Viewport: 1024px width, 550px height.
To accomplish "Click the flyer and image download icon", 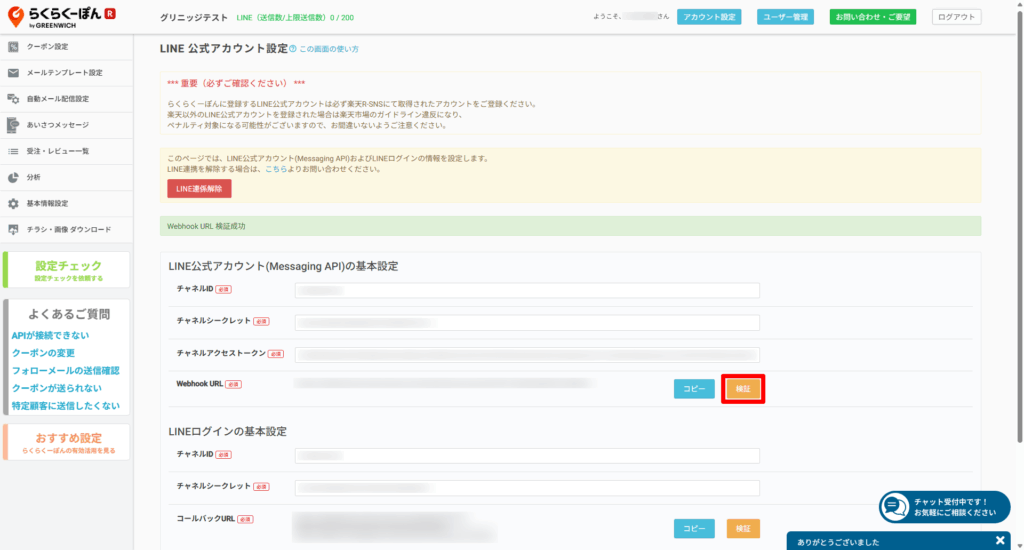I will point(13,229).
